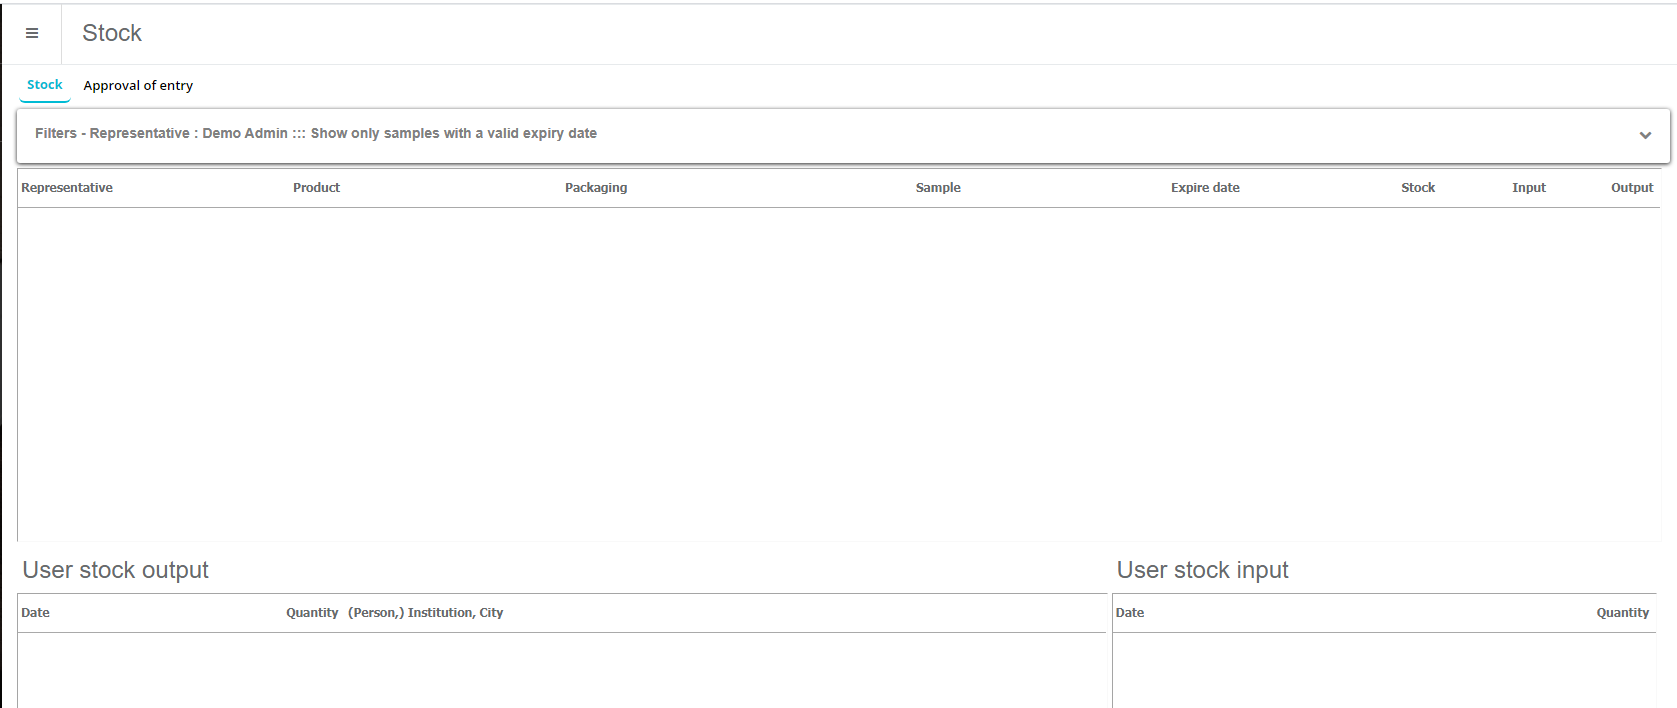This screenshot has width=1677, height=708.
Task: Open the hamburger navigation menu
Action: (x=32, y=33)
